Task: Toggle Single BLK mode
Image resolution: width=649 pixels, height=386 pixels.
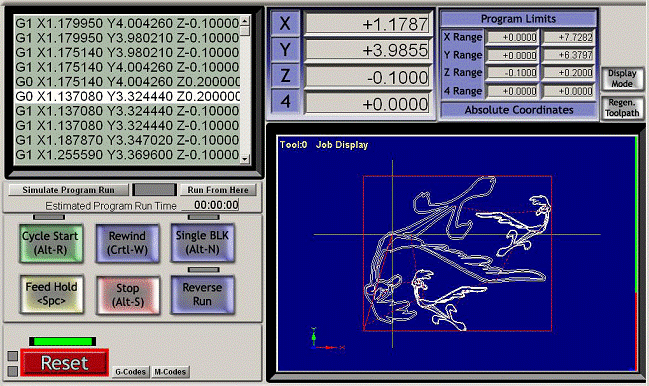Action: 202,243
